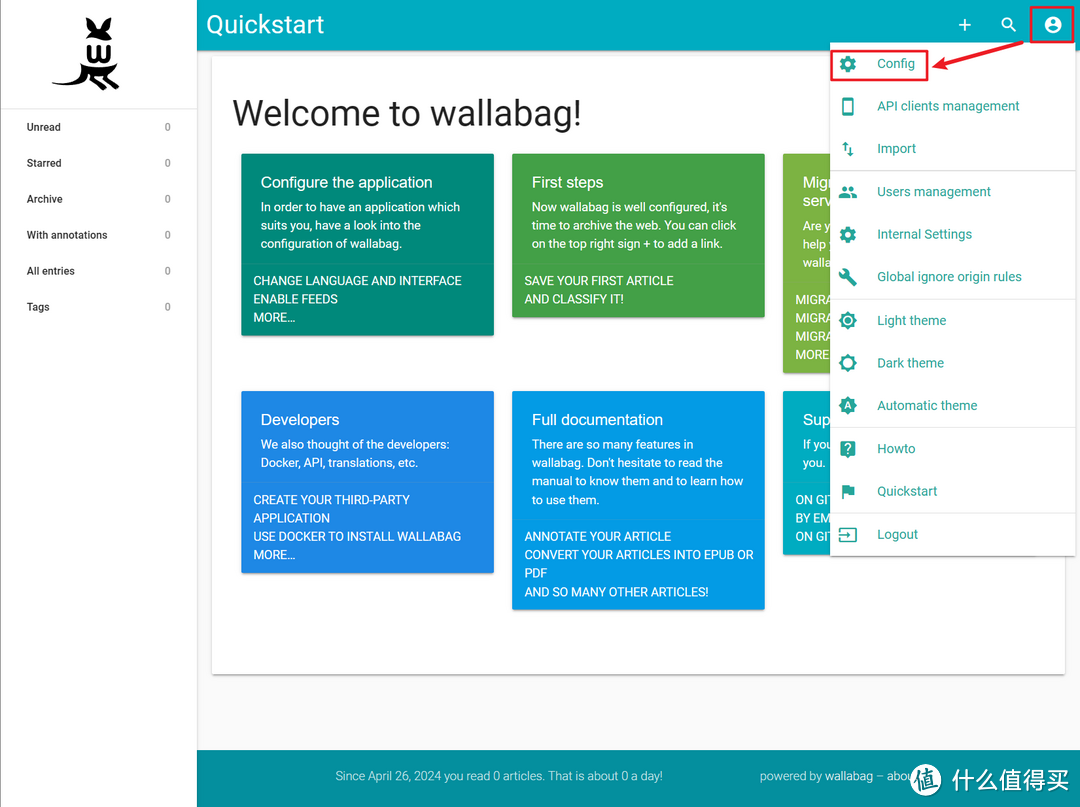Click Logout in the menu
The height and width of the screenshot is (807, 1080).
coord(897,535)
